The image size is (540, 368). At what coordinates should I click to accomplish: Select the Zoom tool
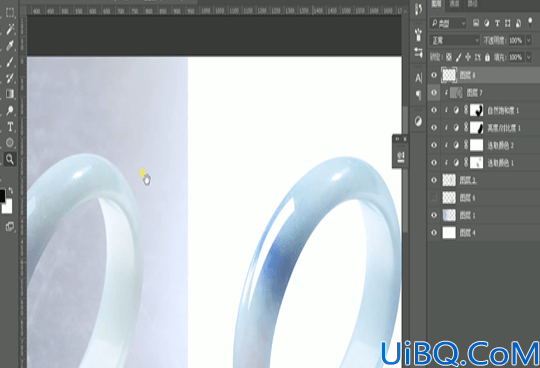click(10, 159)
